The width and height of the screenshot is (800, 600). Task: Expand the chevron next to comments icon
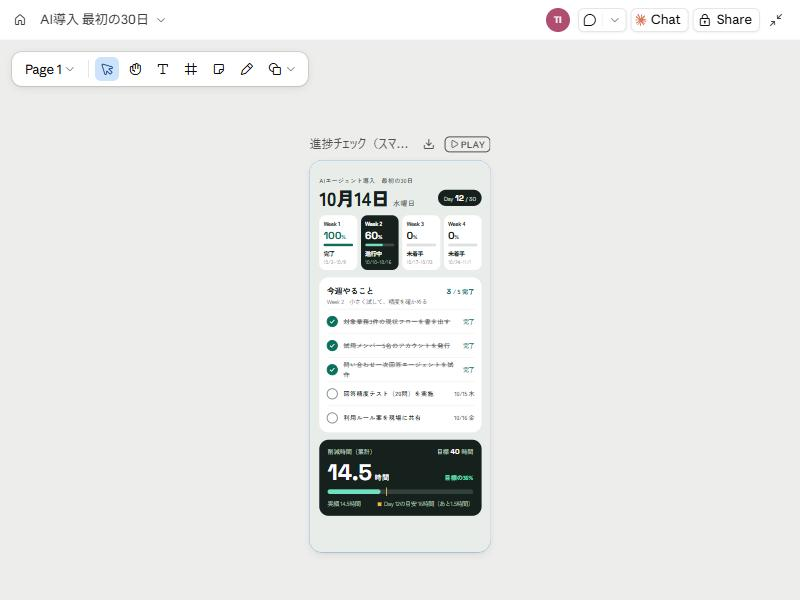click(614, 20)
